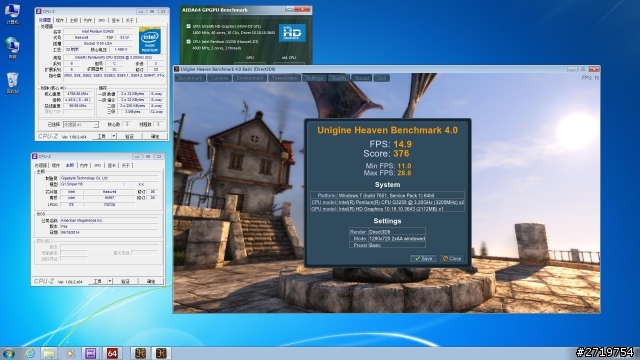
Task: Select the 显卡 tab in lower CPU-Z window
Action: (111, 165)
